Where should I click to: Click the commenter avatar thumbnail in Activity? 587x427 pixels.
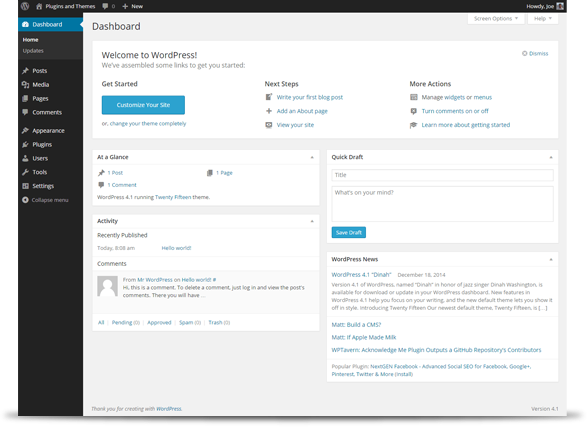pyautogui.click(x=107, y=286)
